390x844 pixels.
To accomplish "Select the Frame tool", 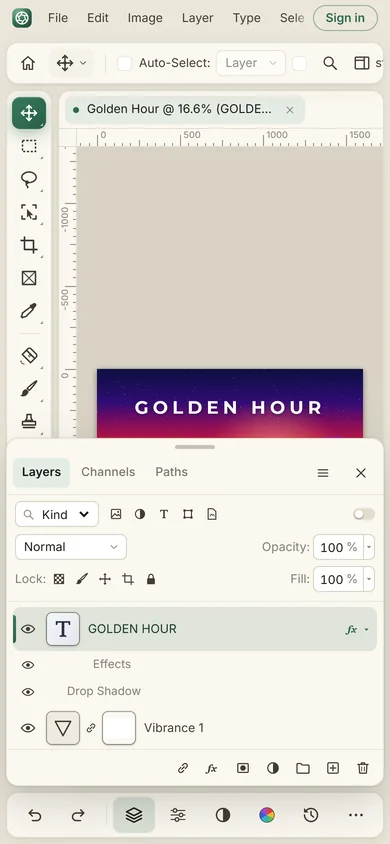I will (29, 278).
